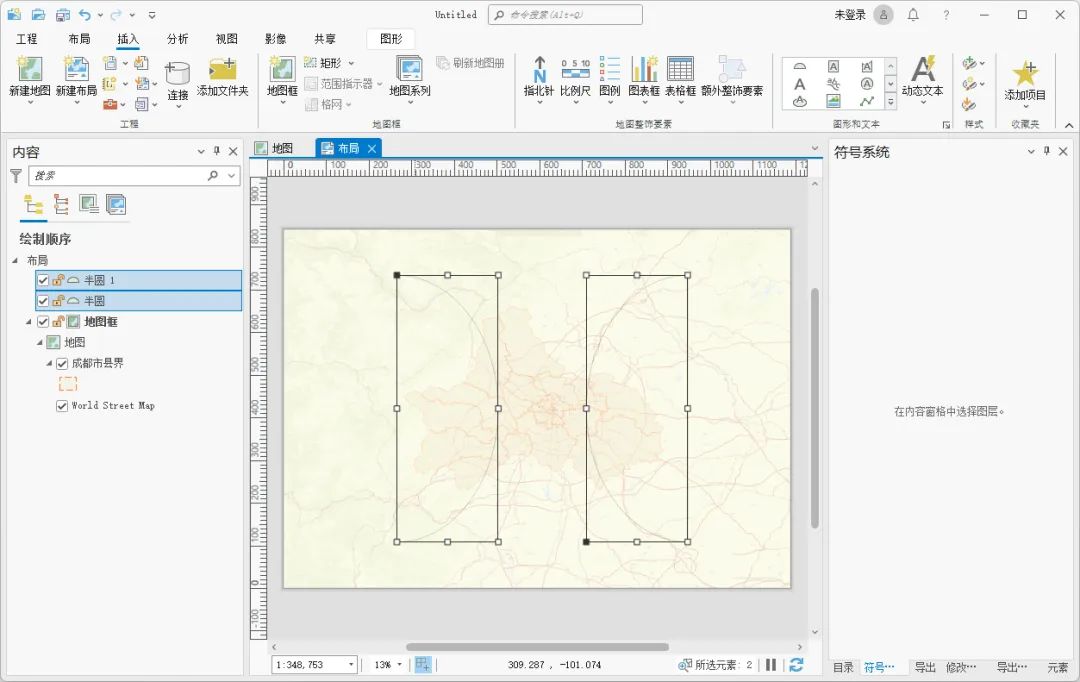Click the 矩形 shape button
Image resolution: width=1080 pixels, height=682 pixels.
click(322, 63)
